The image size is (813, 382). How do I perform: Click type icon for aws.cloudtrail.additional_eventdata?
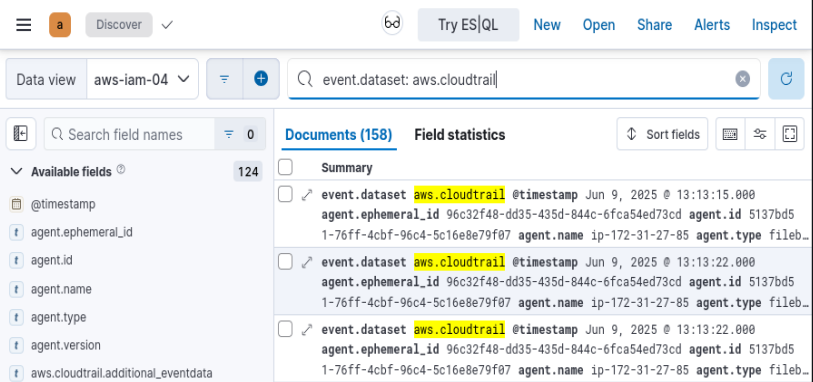point(17,373)
